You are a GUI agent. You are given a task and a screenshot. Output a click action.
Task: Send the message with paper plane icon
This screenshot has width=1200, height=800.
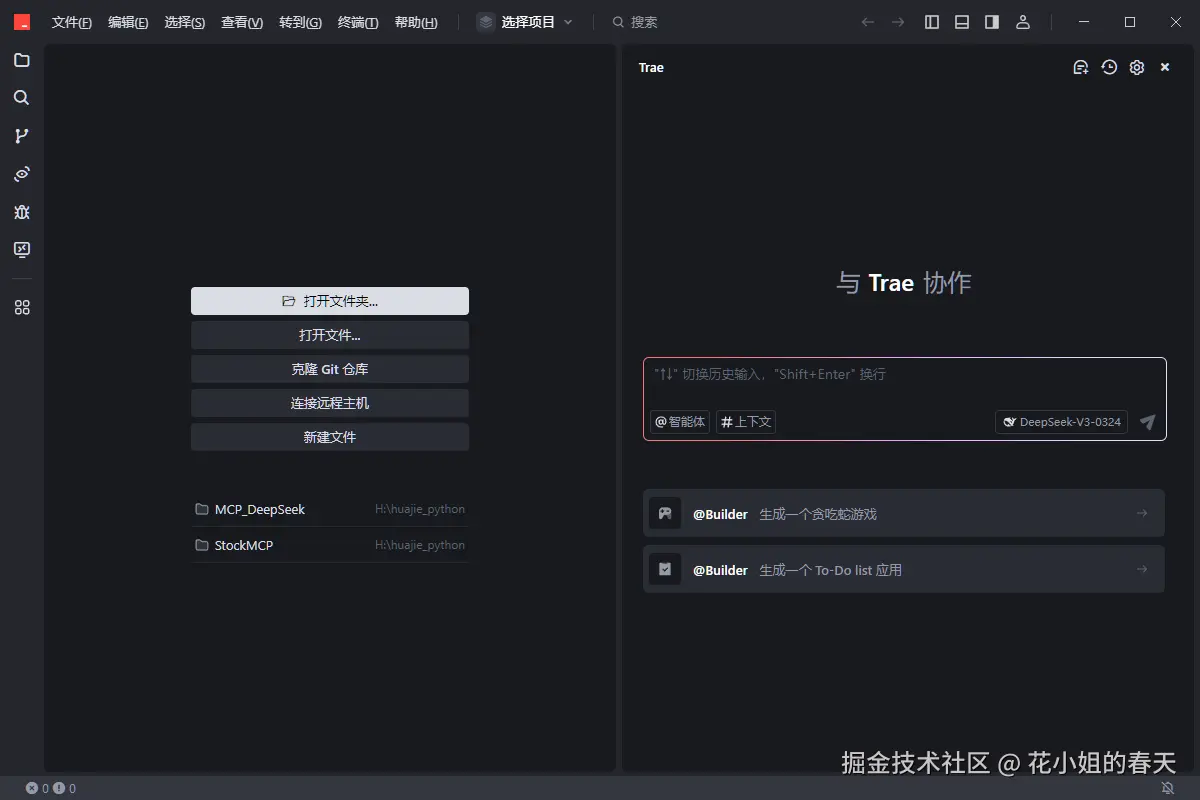(1148, 422)
